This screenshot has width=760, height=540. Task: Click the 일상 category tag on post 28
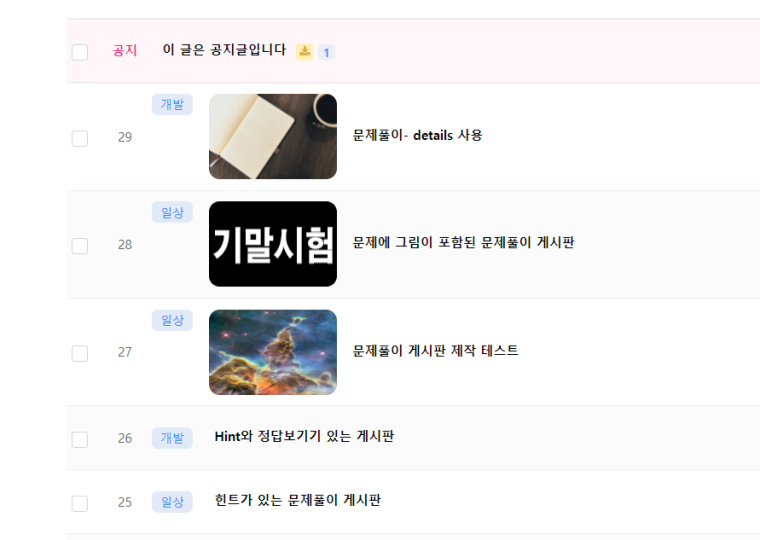click(172, 212)
